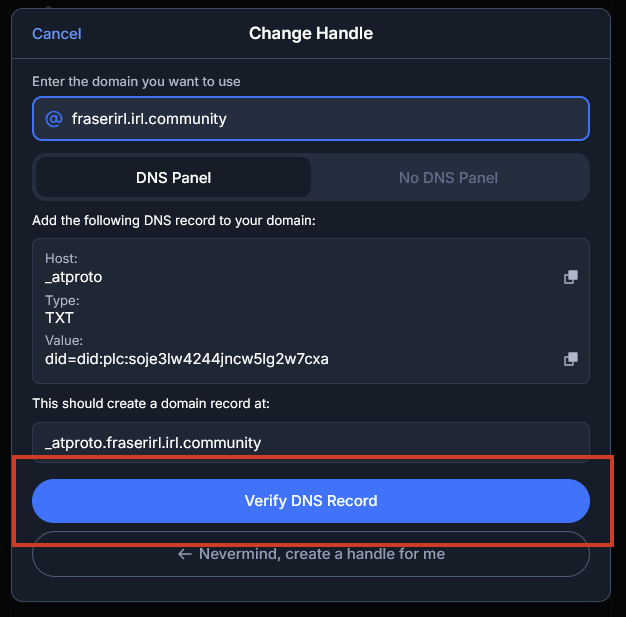Viewport: 626px width, 617px height.
Task: Switch to the DNS Panel tab
Action: (173, 178)
